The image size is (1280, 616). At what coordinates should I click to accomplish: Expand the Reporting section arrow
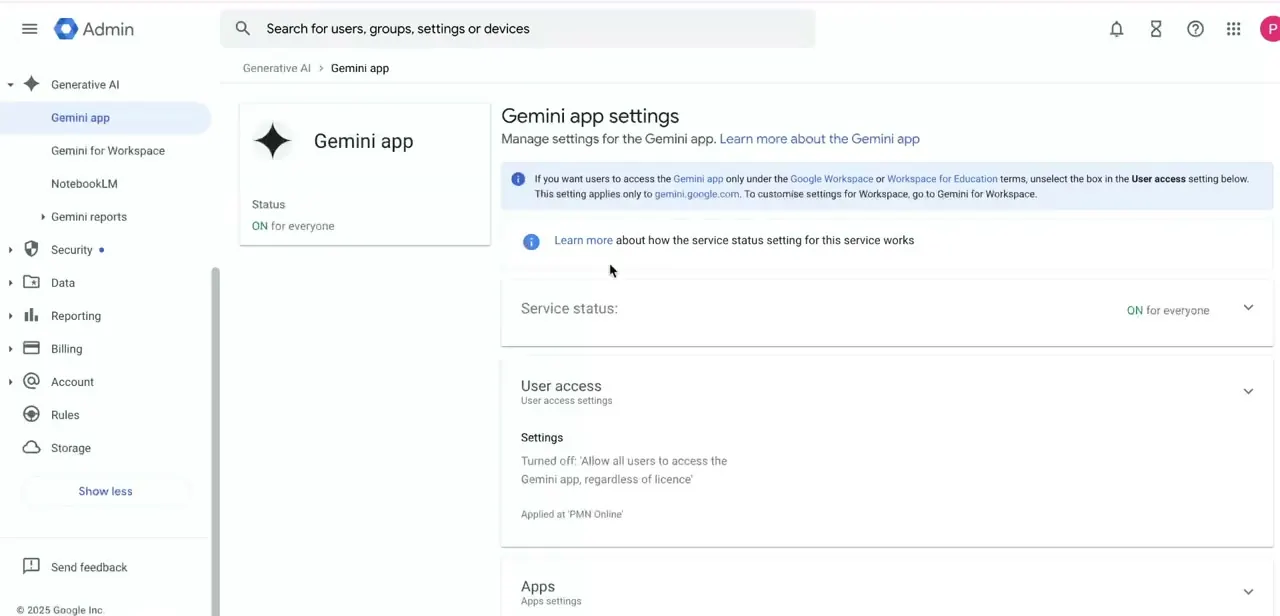10,316
